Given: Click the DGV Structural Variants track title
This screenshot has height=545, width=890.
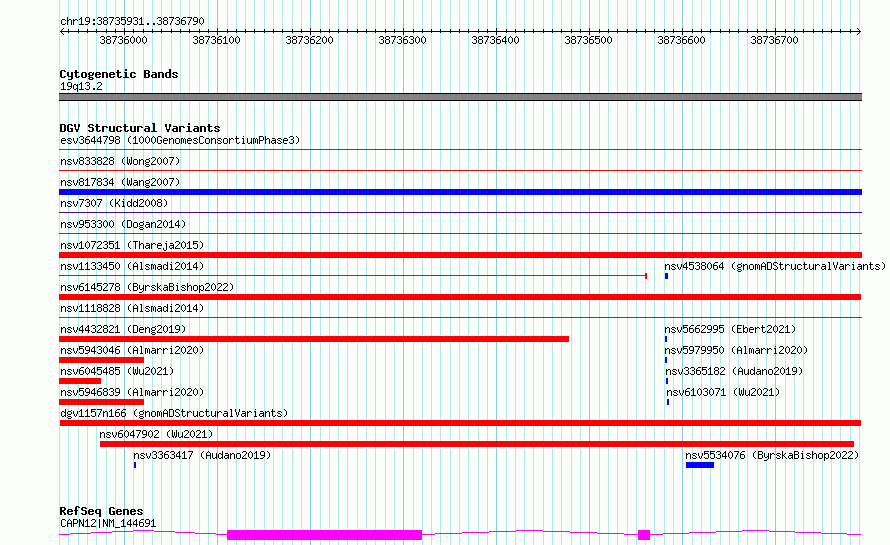Looking at the screenshot, I should (x=140, y=128).
